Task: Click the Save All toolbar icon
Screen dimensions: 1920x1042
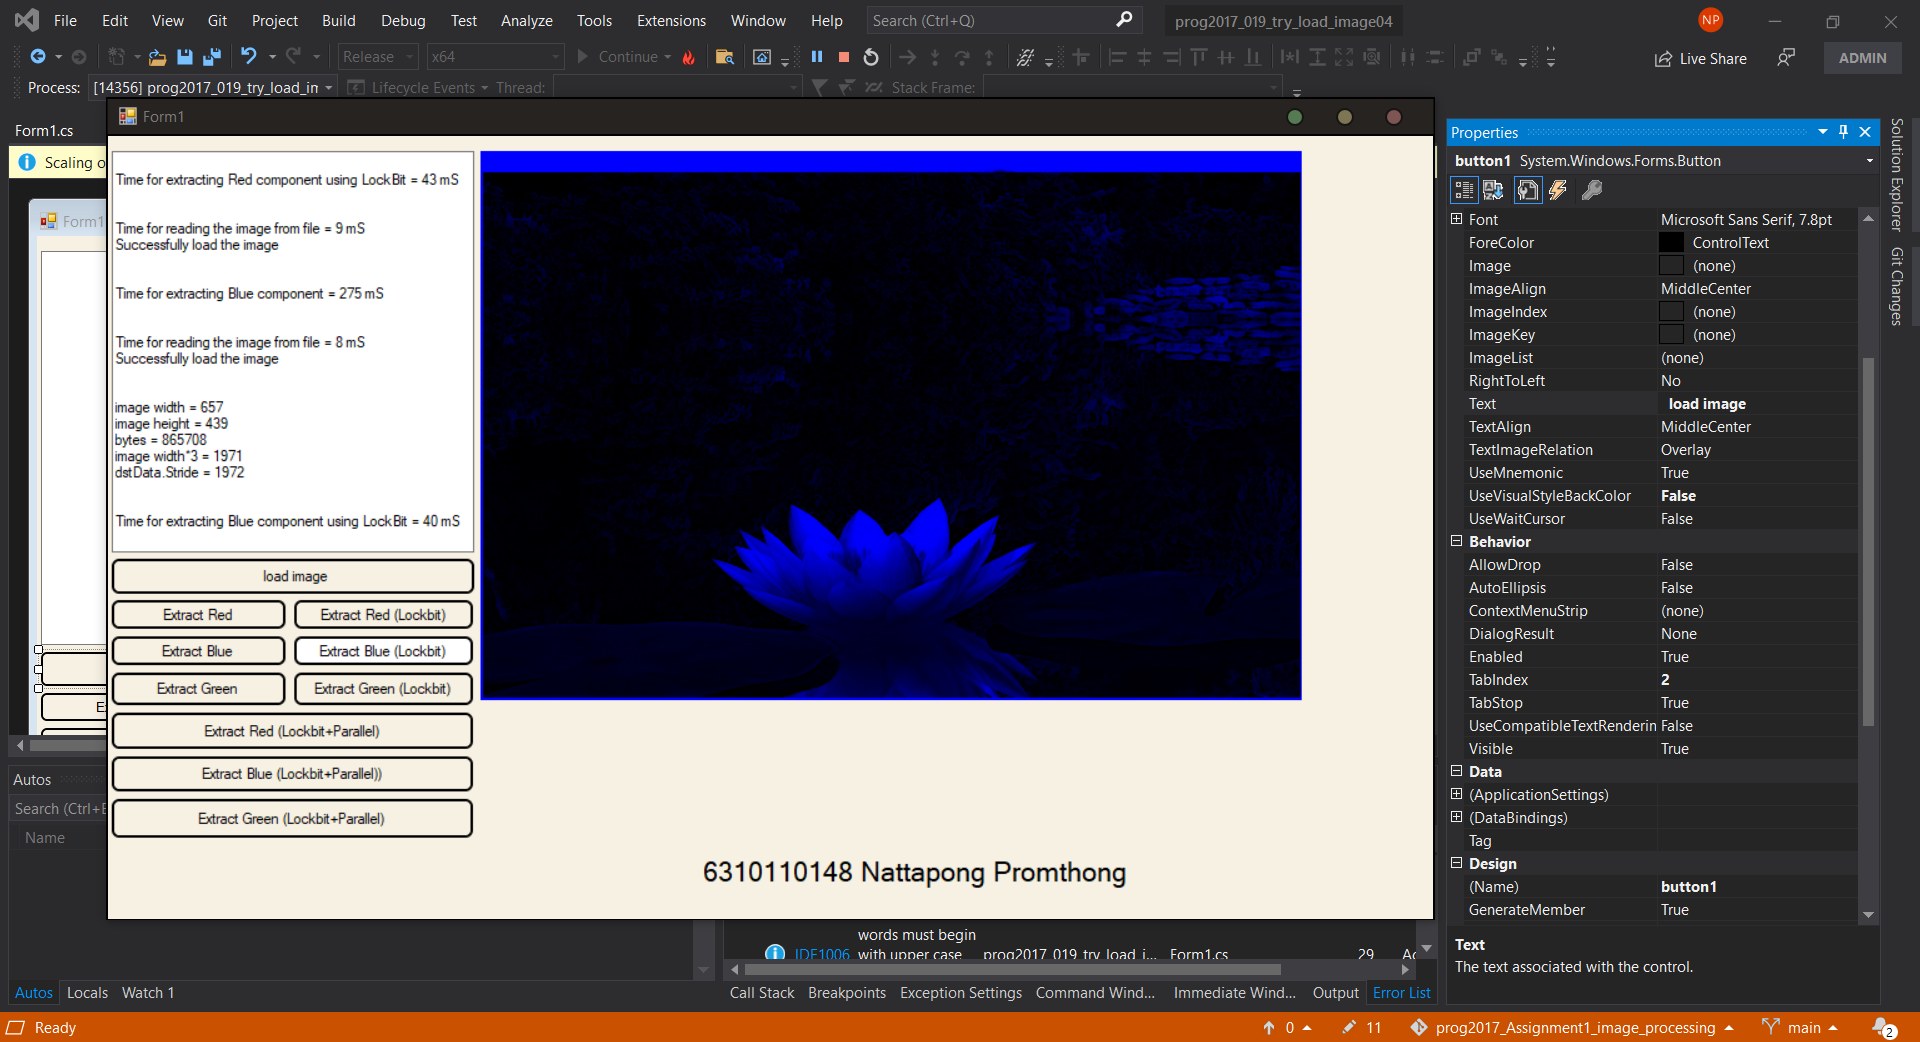Action: point(211,57)
